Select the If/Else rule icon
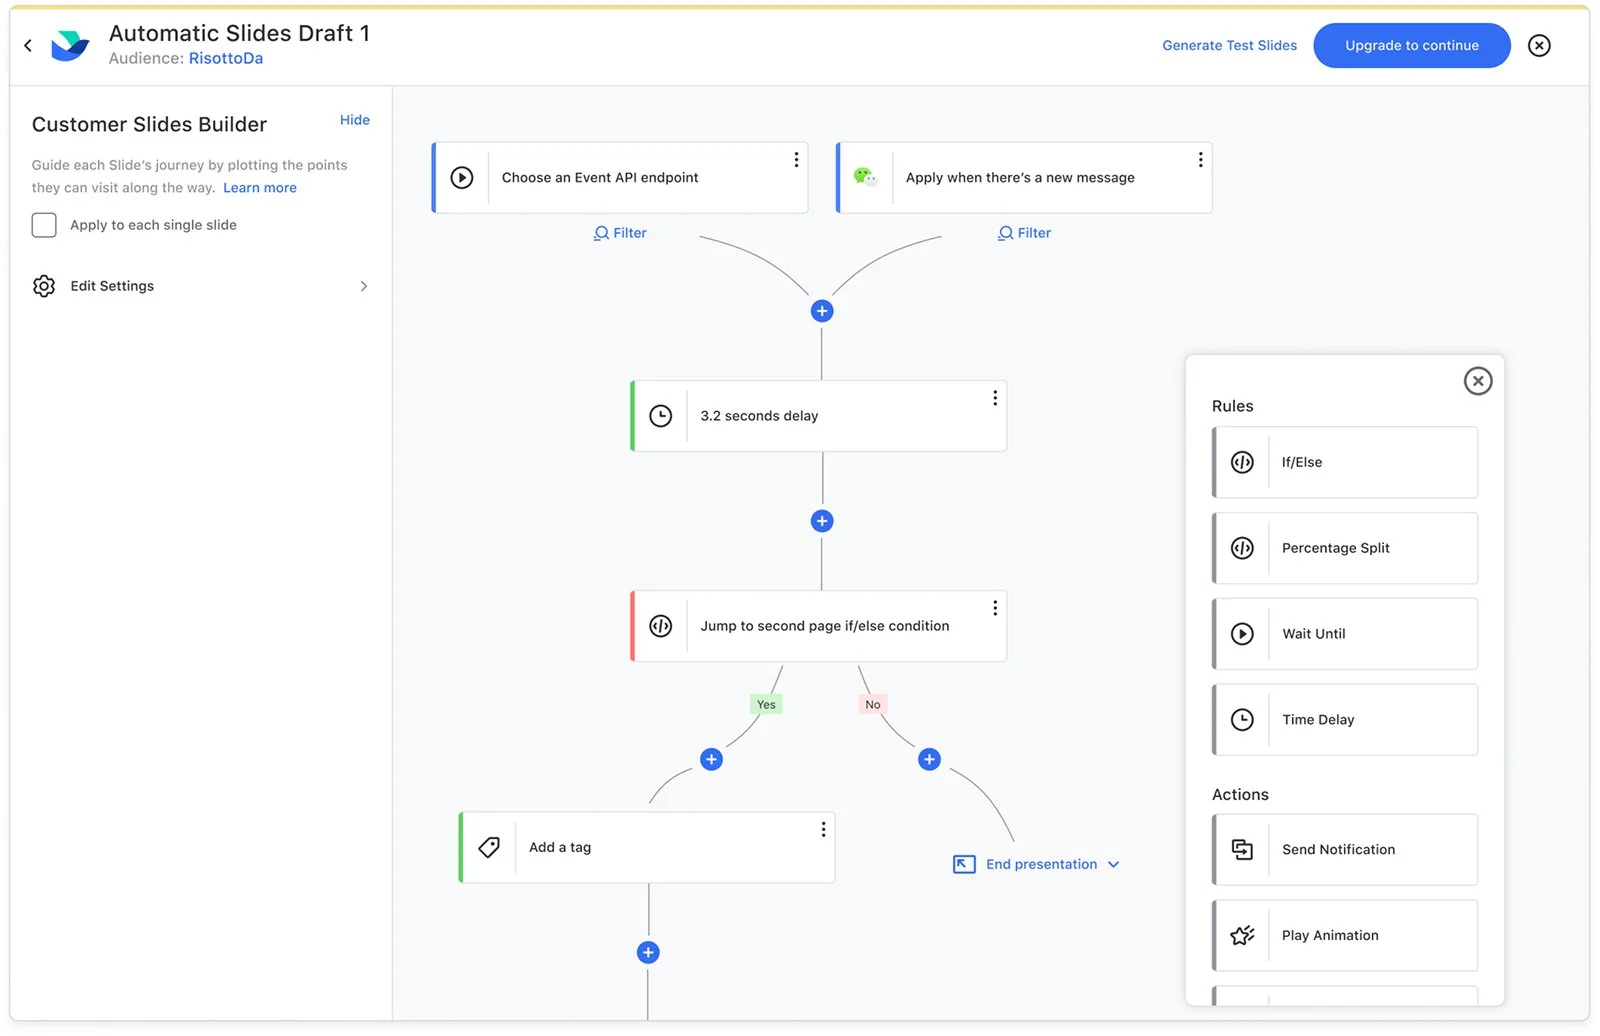Viewport: 1600px width, 1036px height. pos(1242,462)
